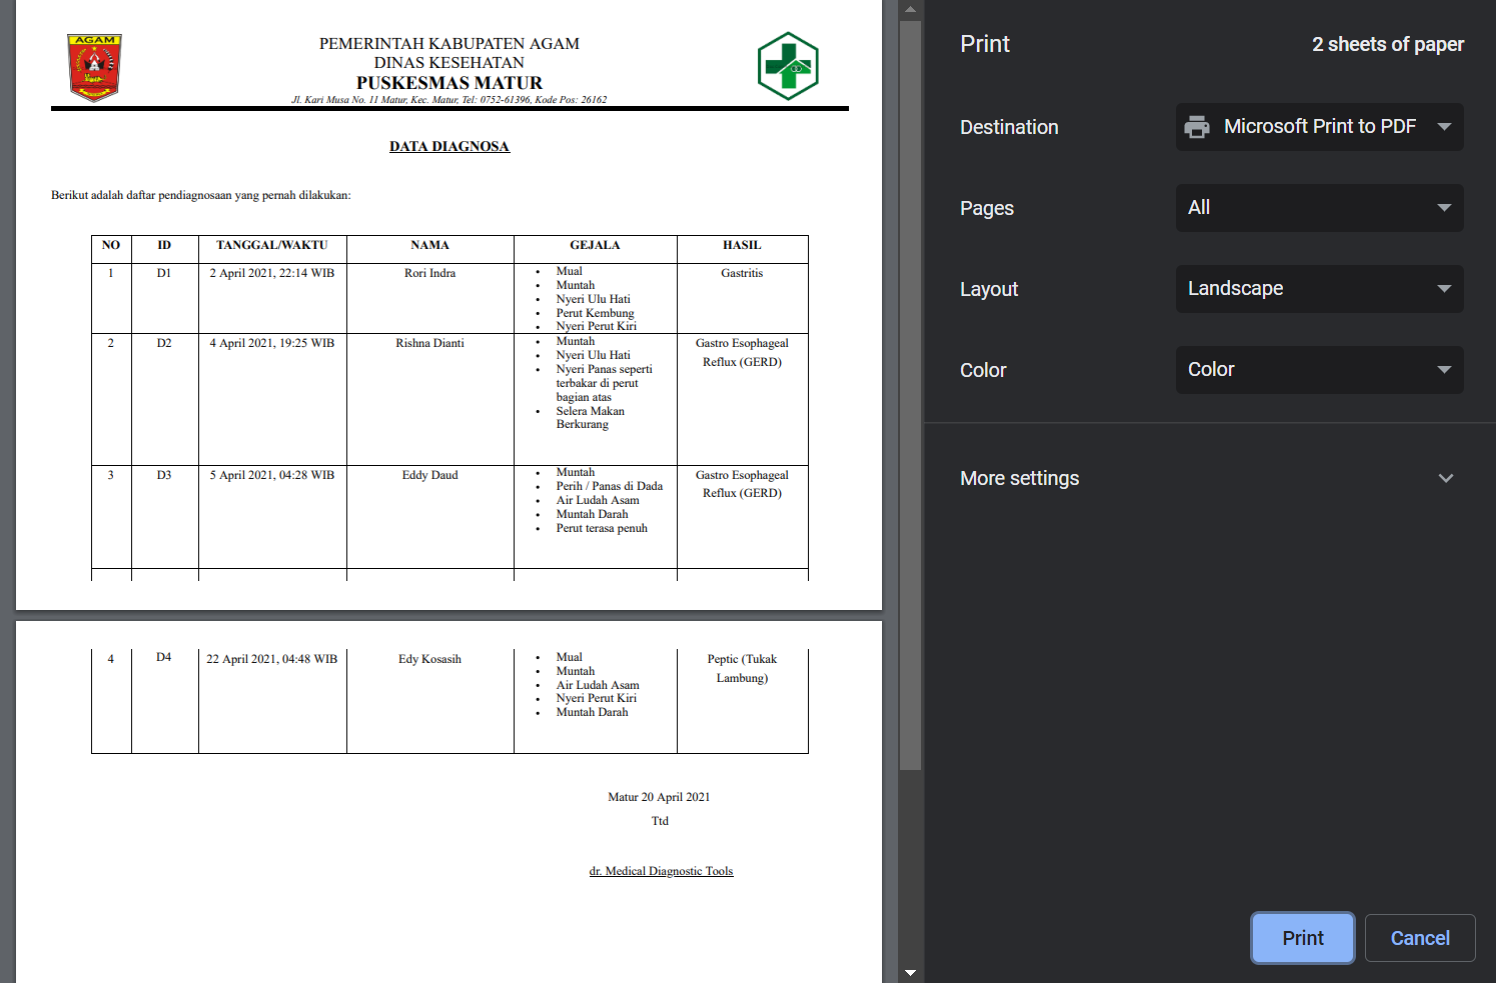Click the printer icon in Destination field
Screen dimensions: 1496x983
point(1196,127)
